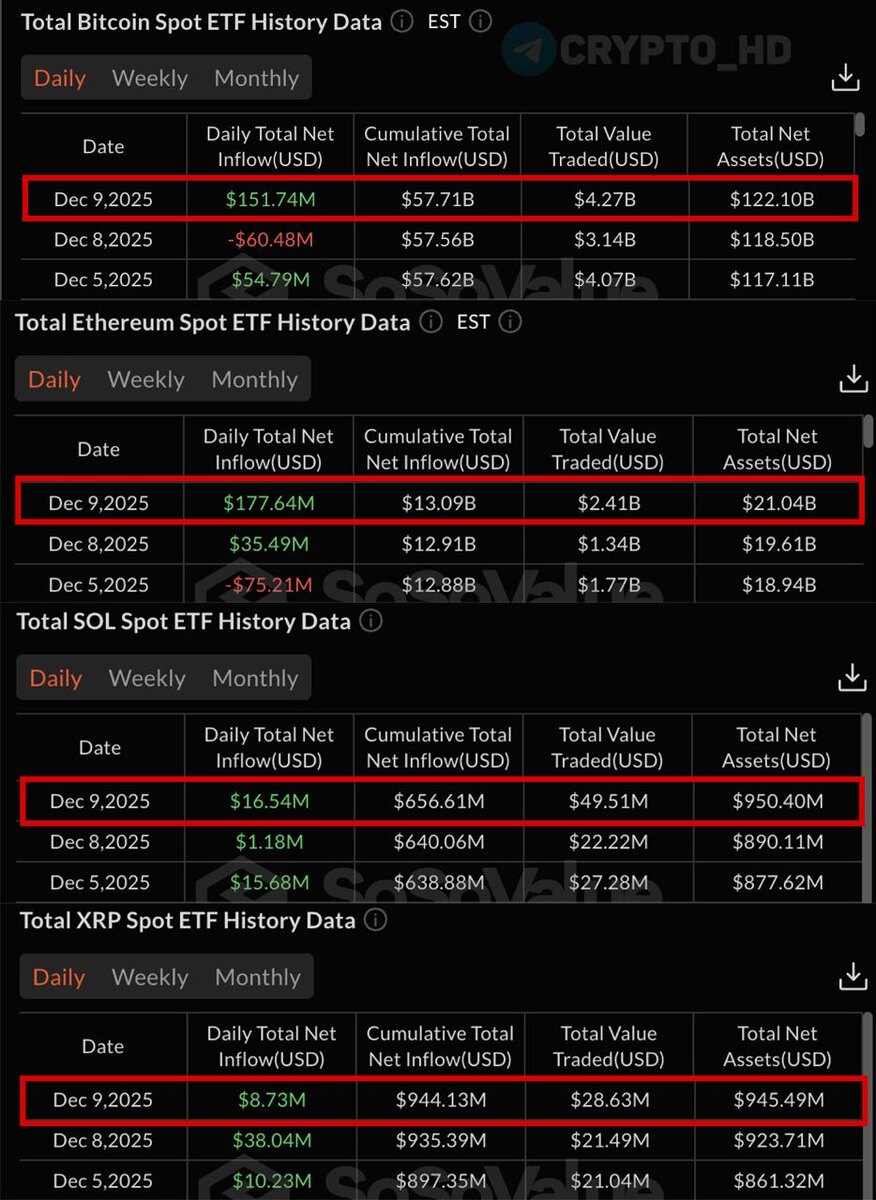The width and height of the screenshot is (876, 1200).
Task: Select Dec 8,2025 row in XRP table
Action: 440,1140
